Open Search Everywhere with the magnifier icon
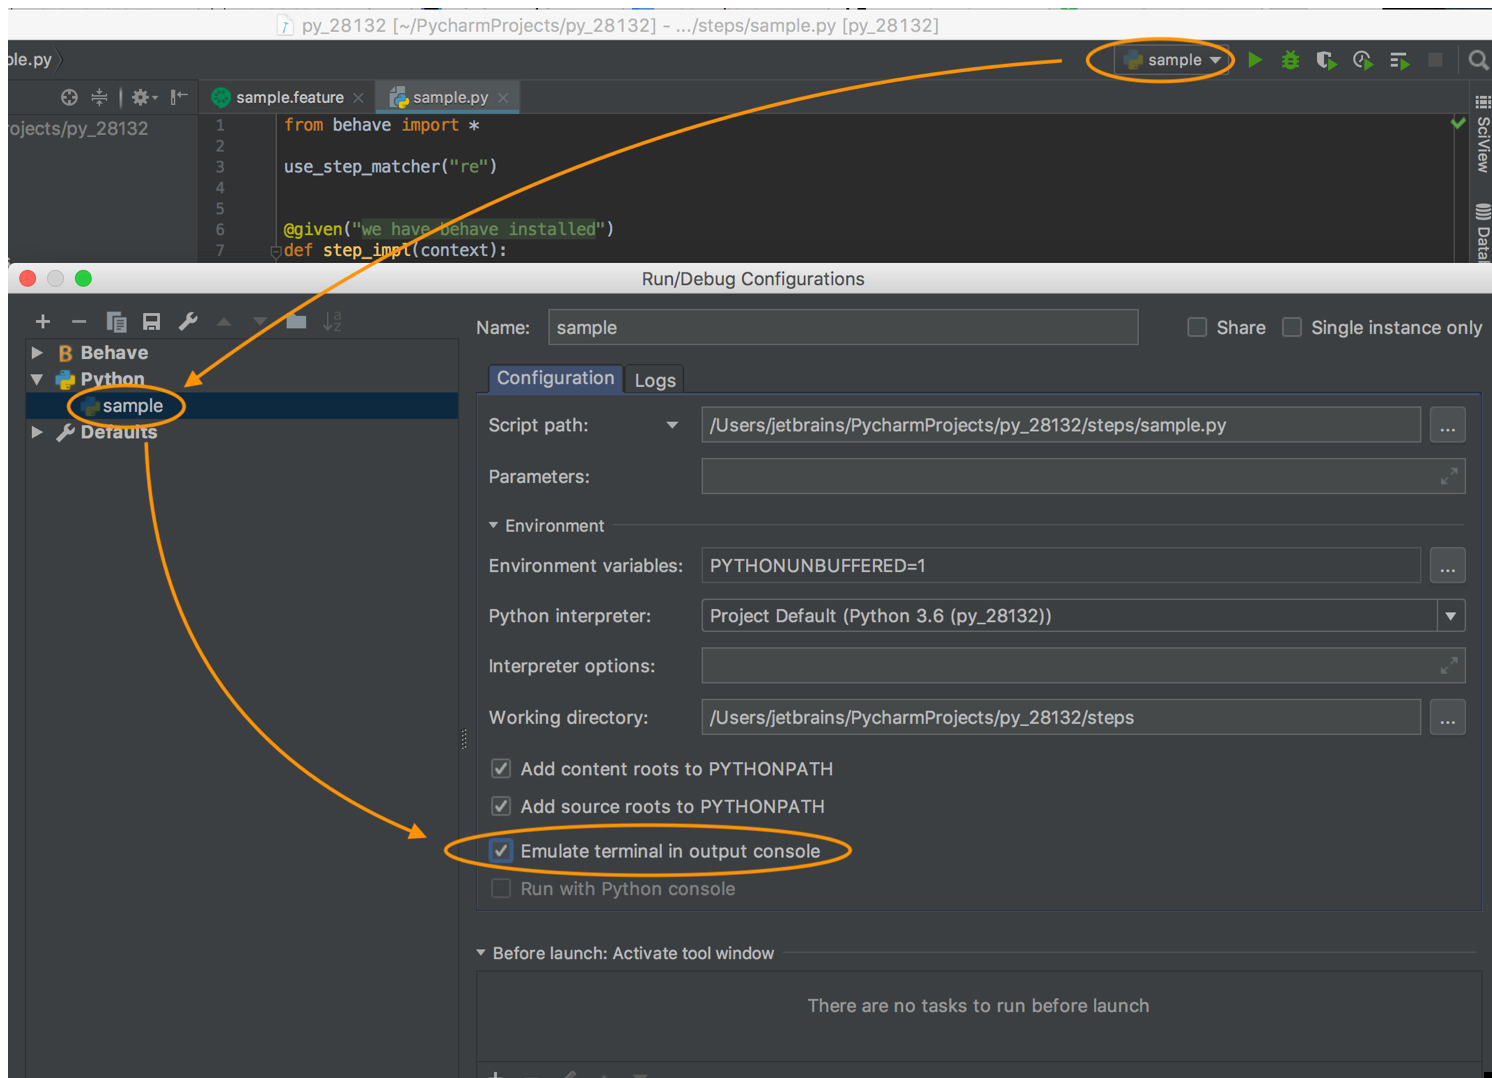This screenshot has width=1492, height=1078. [1478, 60]
